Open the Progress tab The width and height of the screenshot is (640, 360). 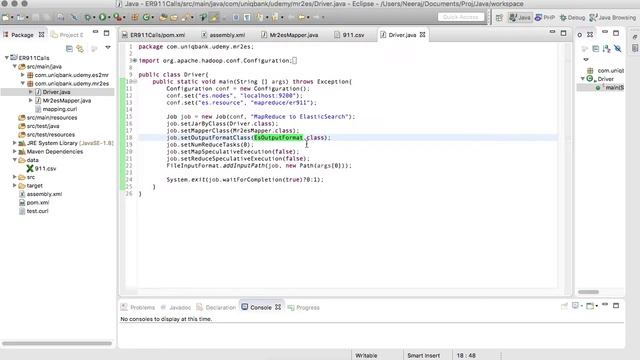coord(304,307)
